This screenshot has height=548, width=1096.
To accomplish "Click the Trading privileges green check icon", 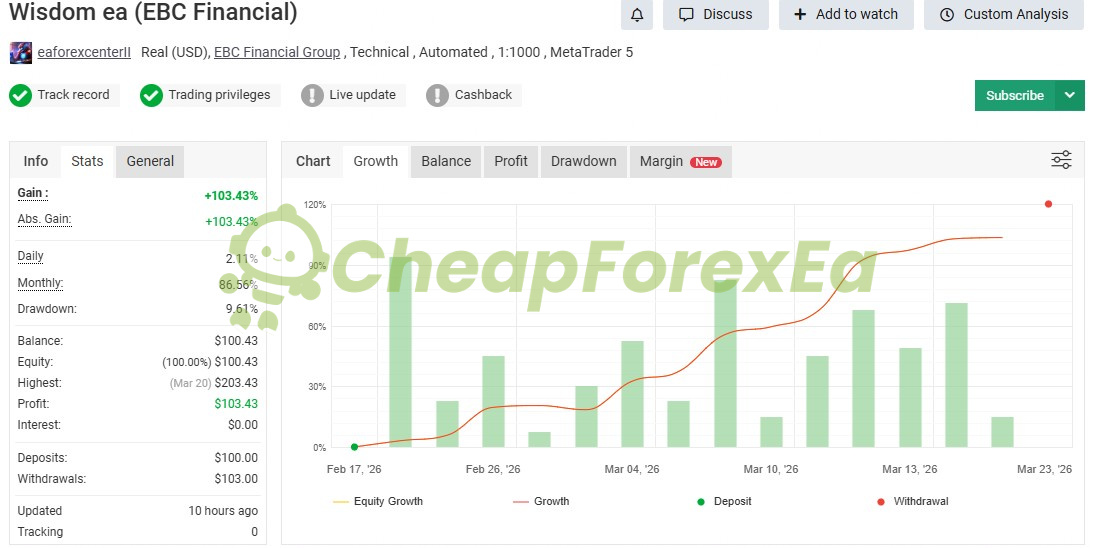I will [x=152, y=95].
